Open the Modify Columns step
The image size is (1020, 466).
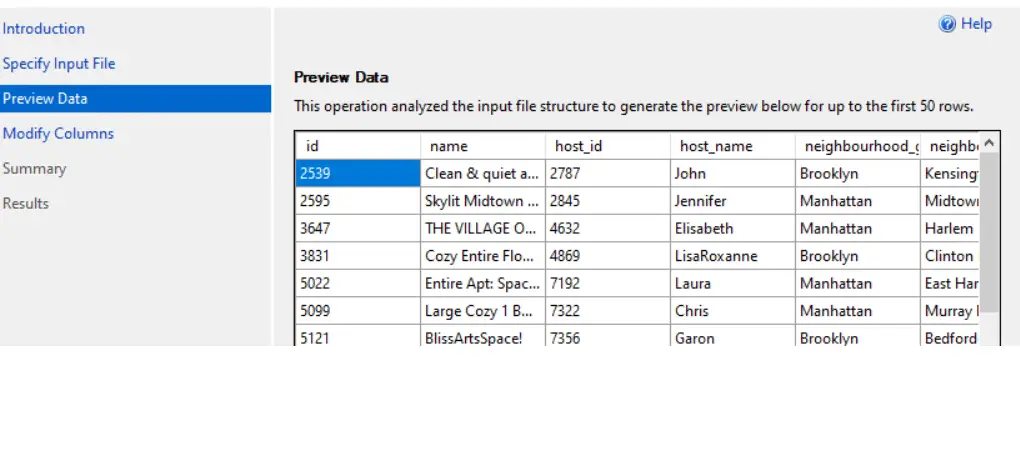click(59, 133)
